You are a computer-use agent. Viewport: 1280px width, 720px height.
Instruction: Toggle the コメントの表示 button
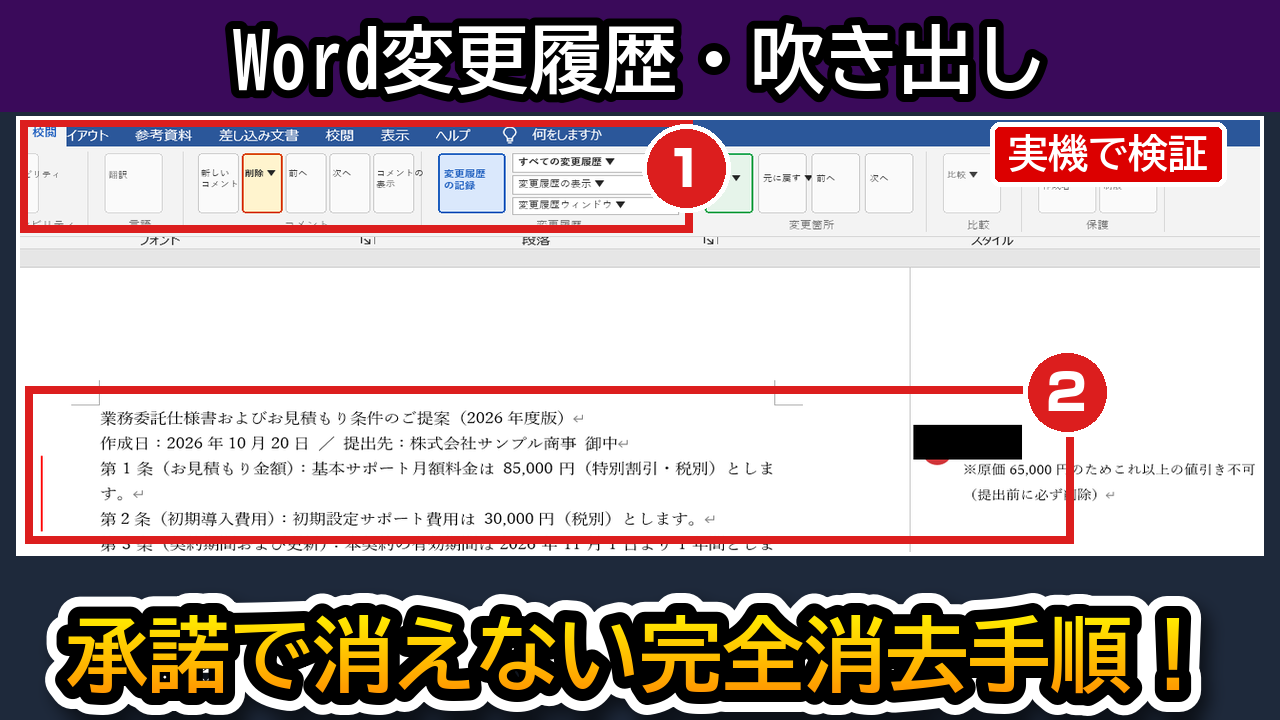[394, 183]
